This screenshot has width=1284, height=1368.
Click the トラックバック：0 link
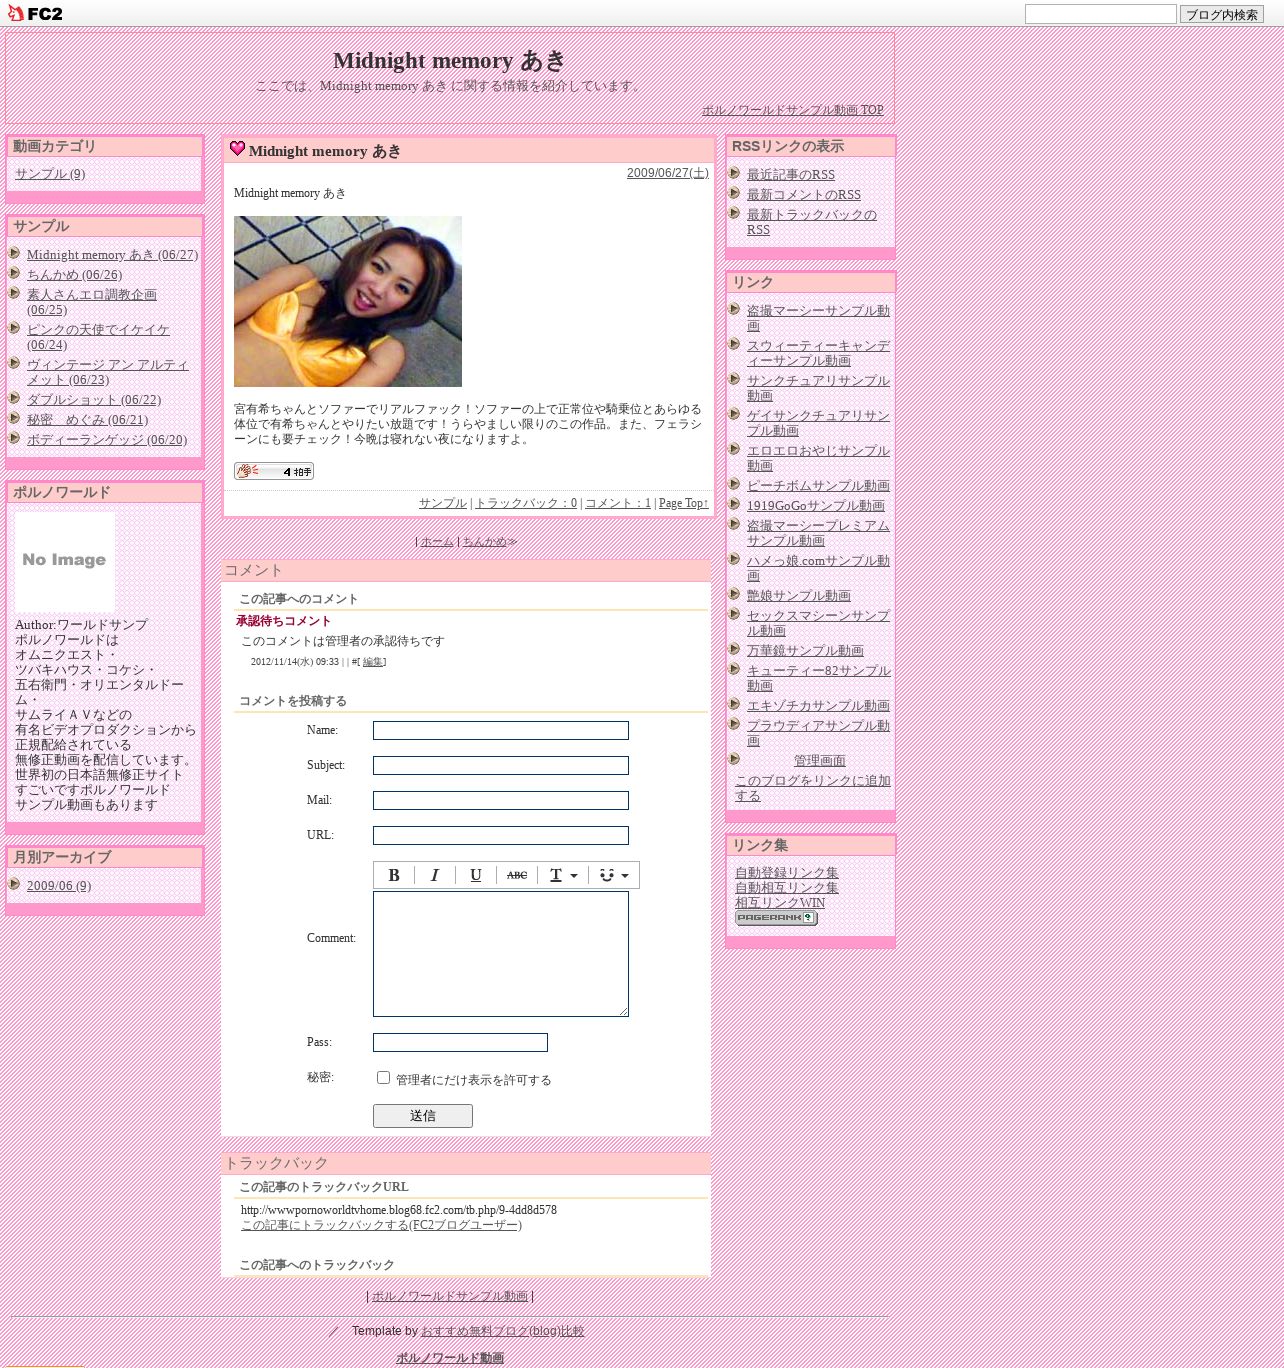[x=526, y=503]
